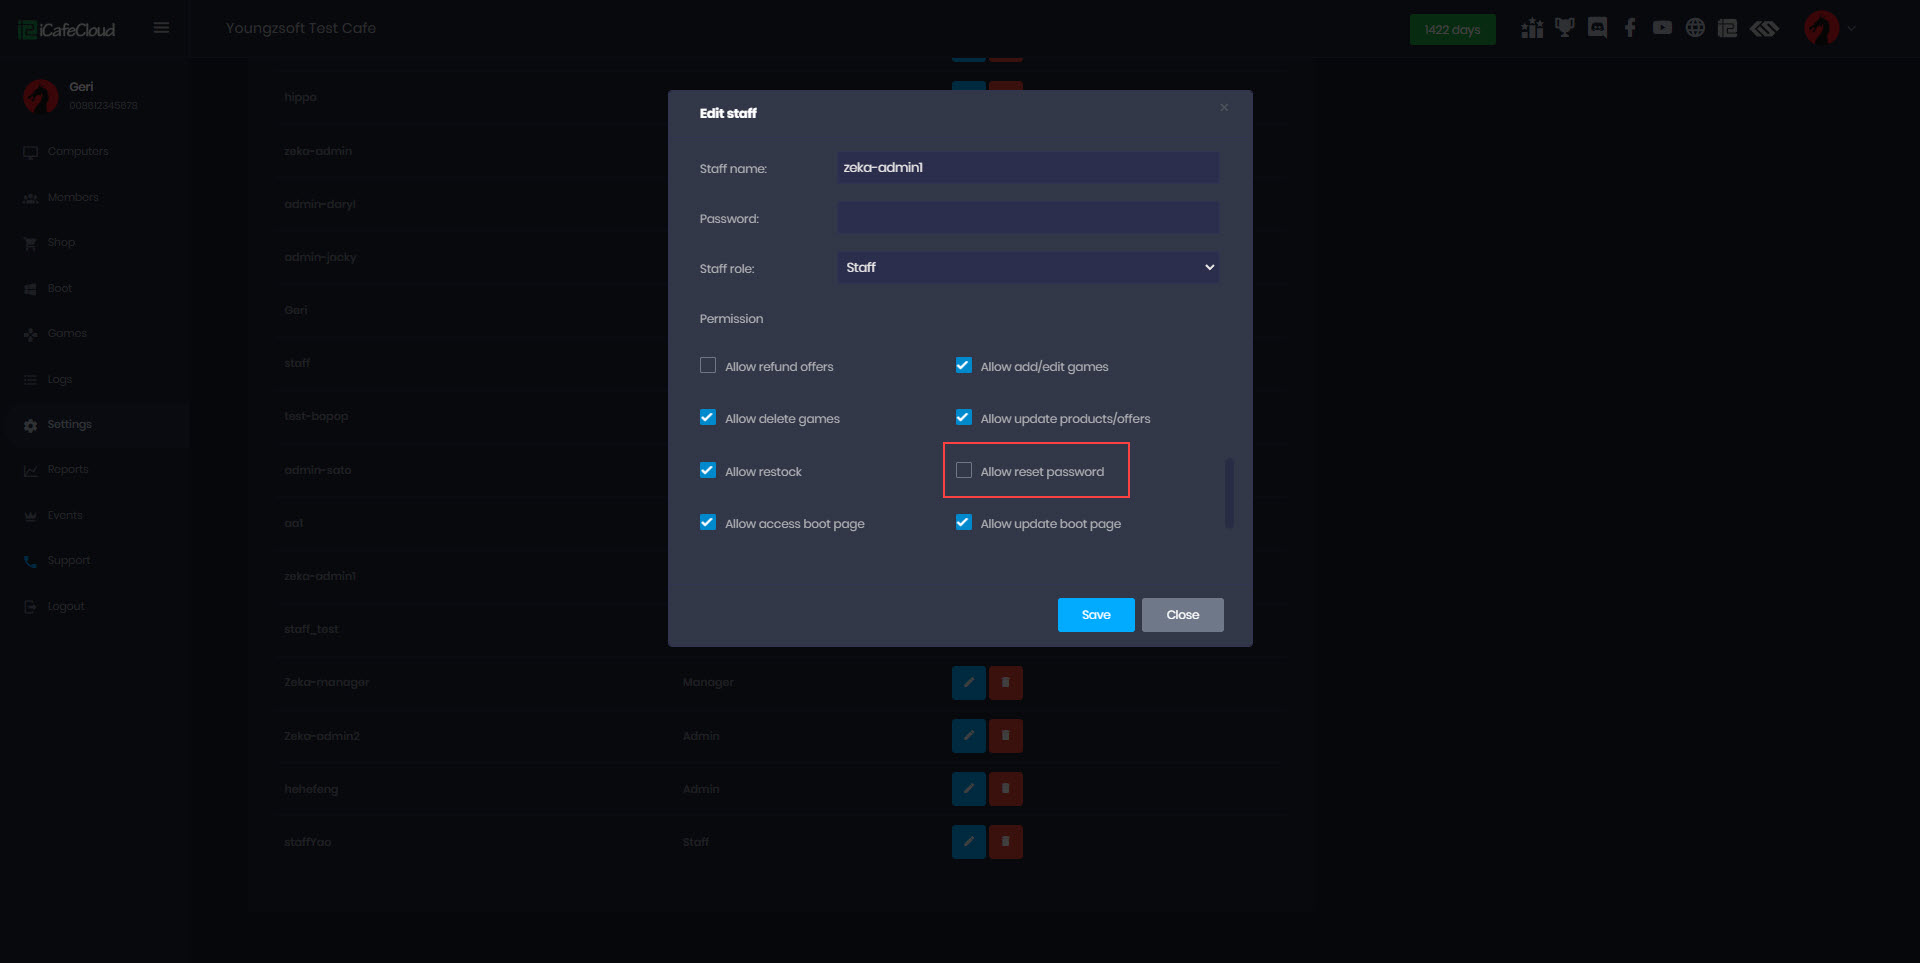The width and height of the screenshot is (1920, 963).
Task: Click the globe icon in the header
Action: [1695, 28]
